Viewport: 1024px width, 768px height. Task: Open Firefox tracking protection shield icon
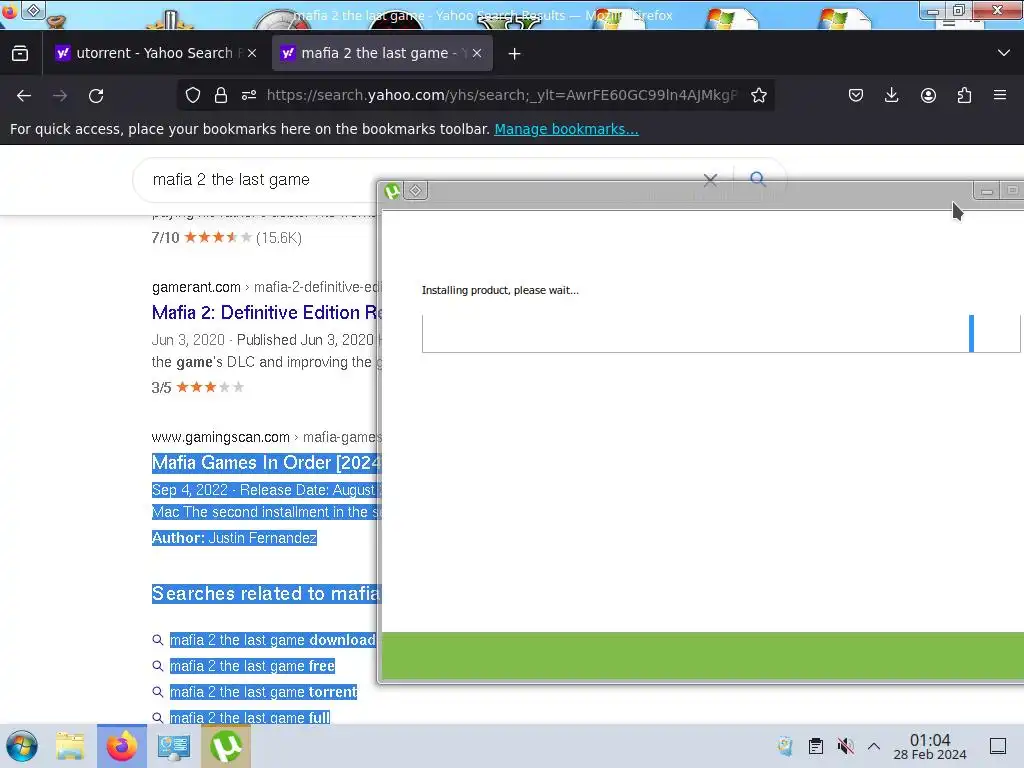(193, 95)
